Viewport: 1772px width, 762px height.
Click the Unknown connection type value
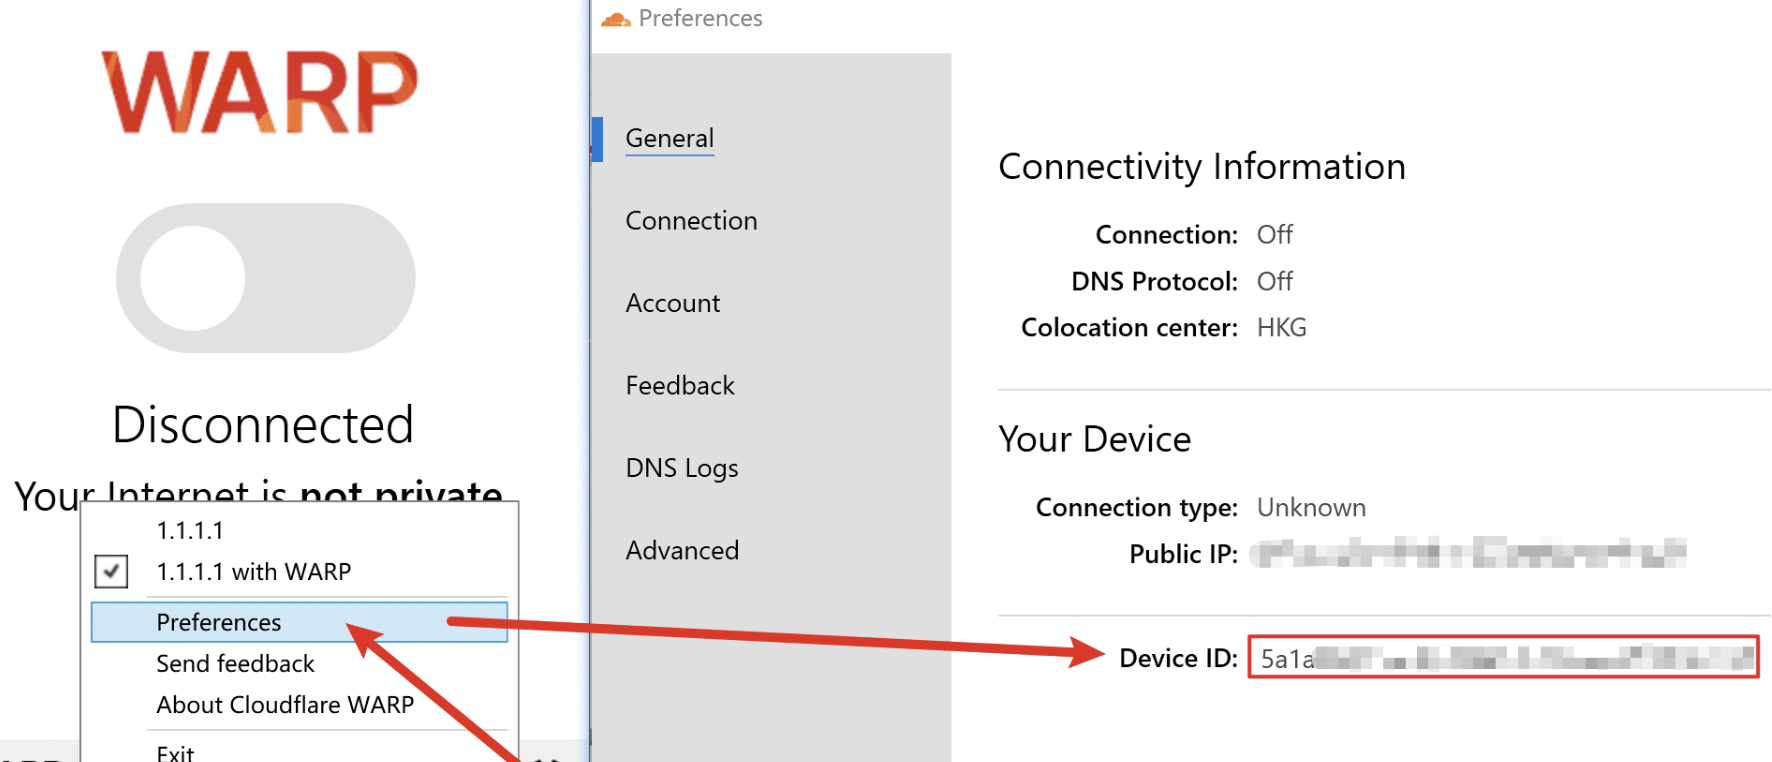[x=1310, y=508]
